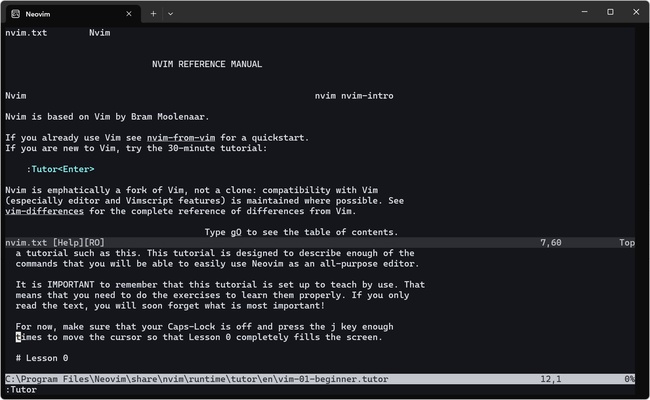
Task: Follow the nvim-from-vim help link
Action: point(181,138)
